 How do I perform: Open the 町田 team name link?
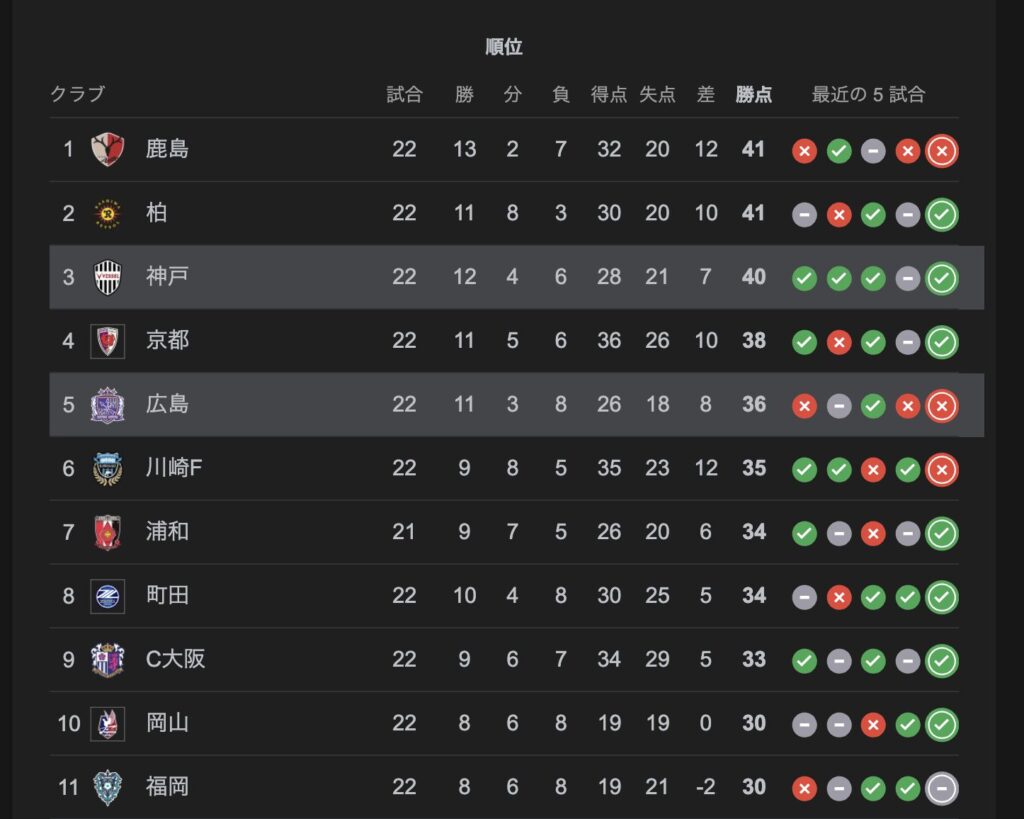coord(167,596)
